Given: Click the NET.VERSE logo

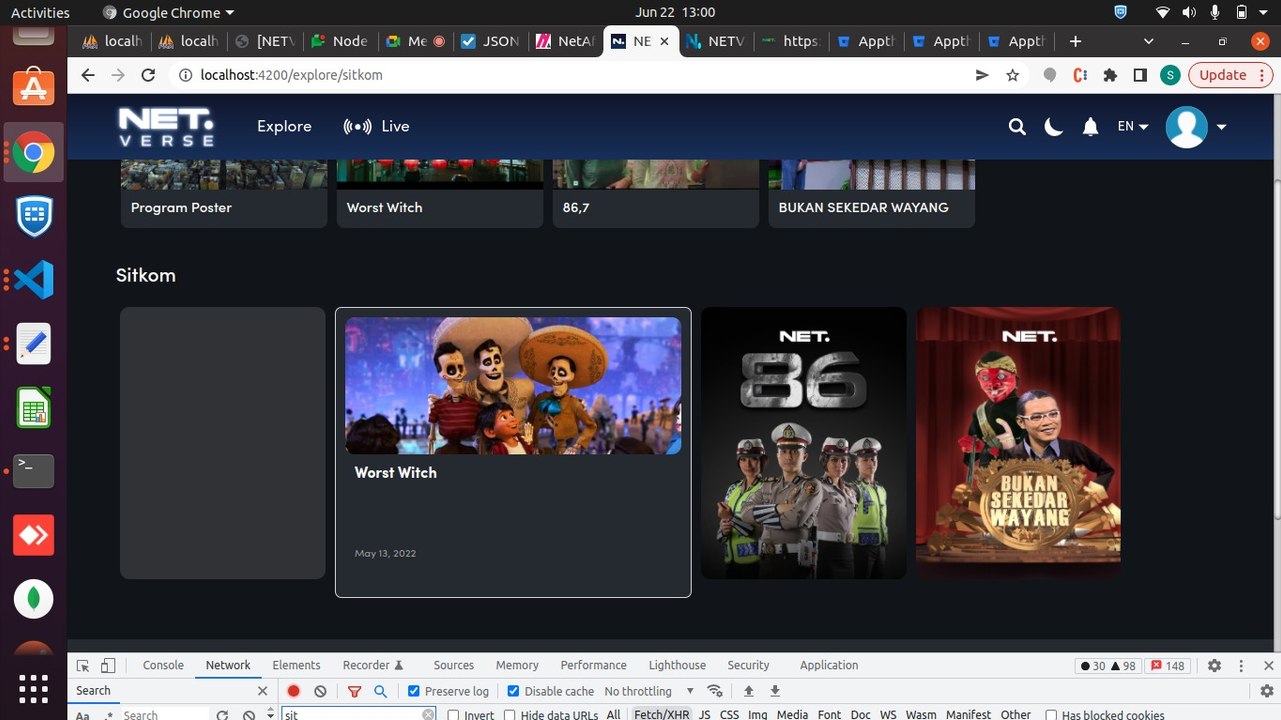Looking at the screenshot, I should (x=166, y=127).
